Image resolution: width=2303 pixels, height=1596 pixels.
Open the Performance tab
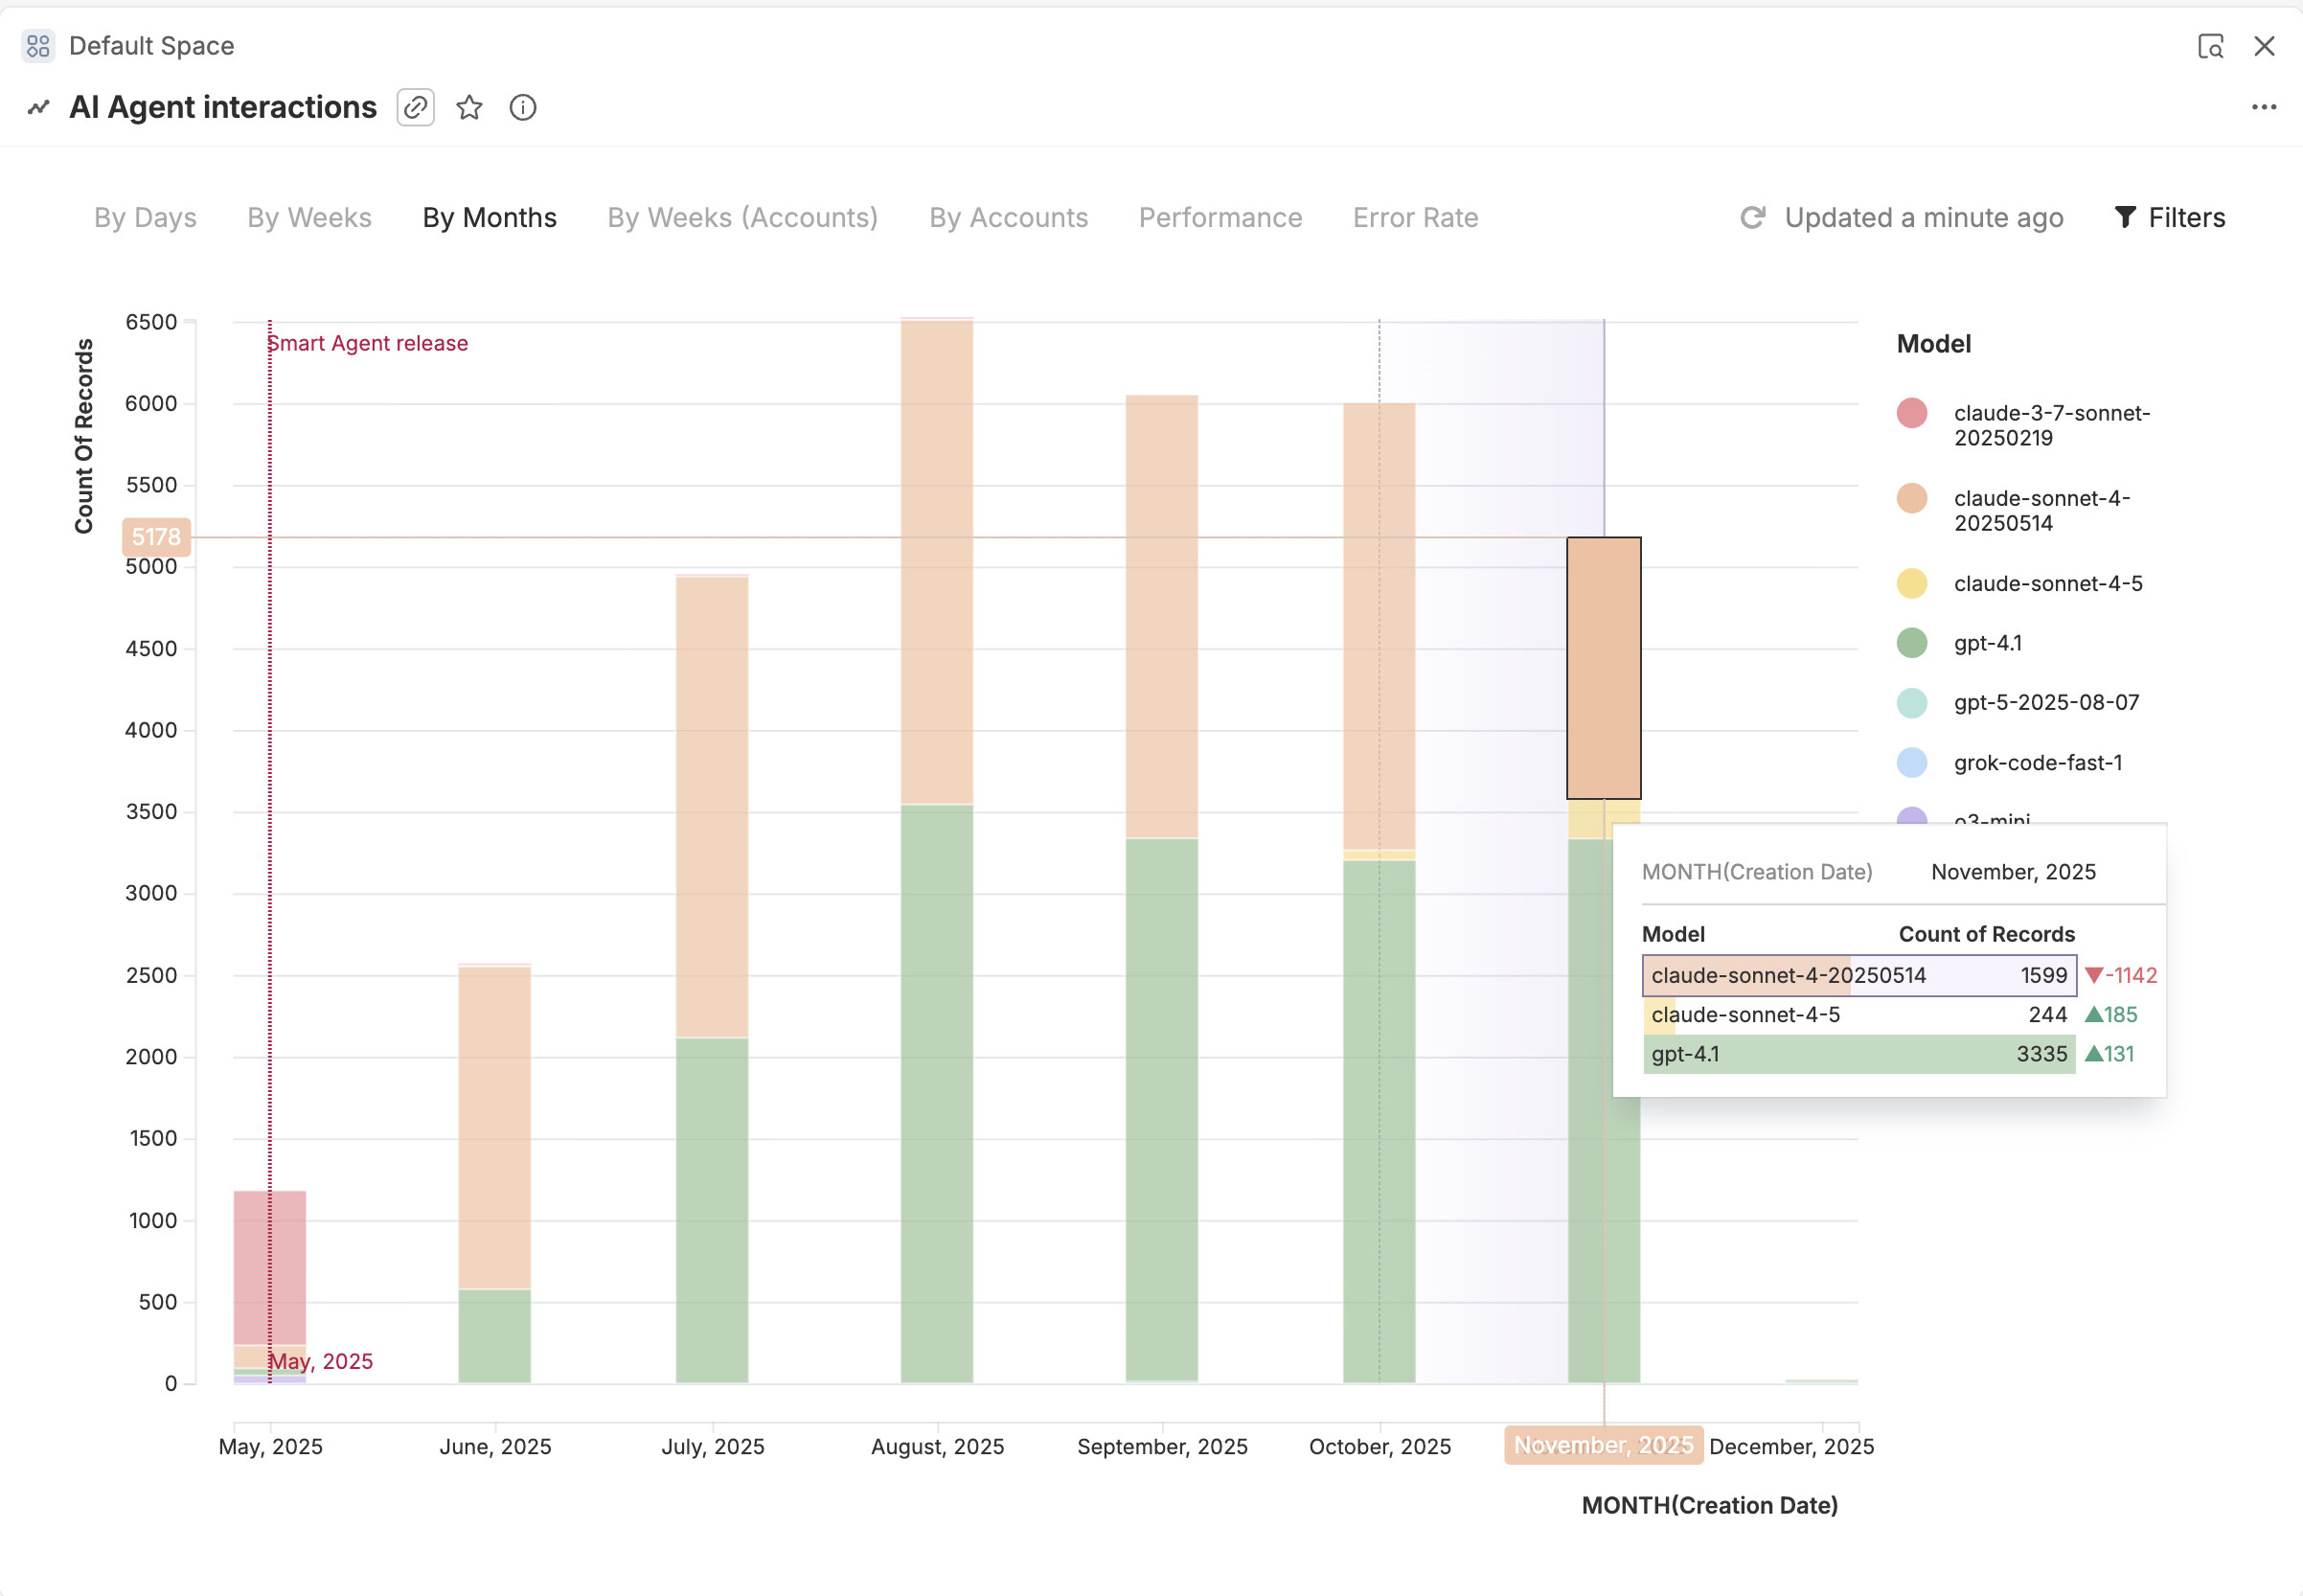1220,218
